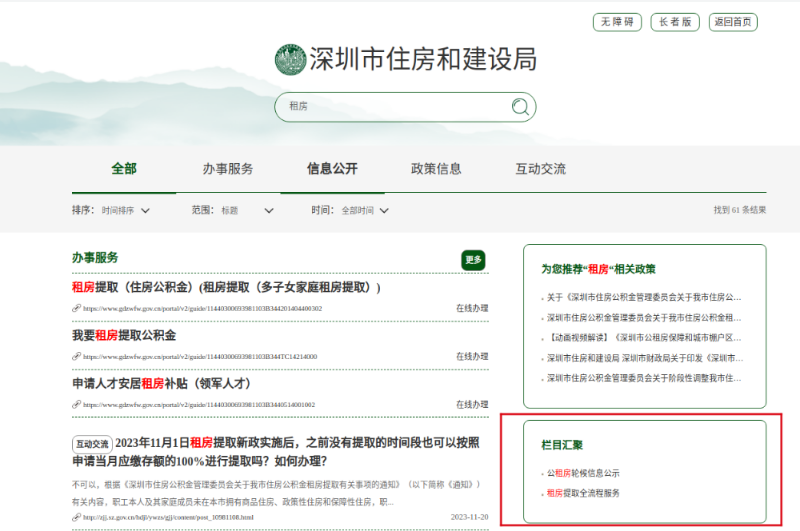Select the 信息公开 tab

click(332, 169)
